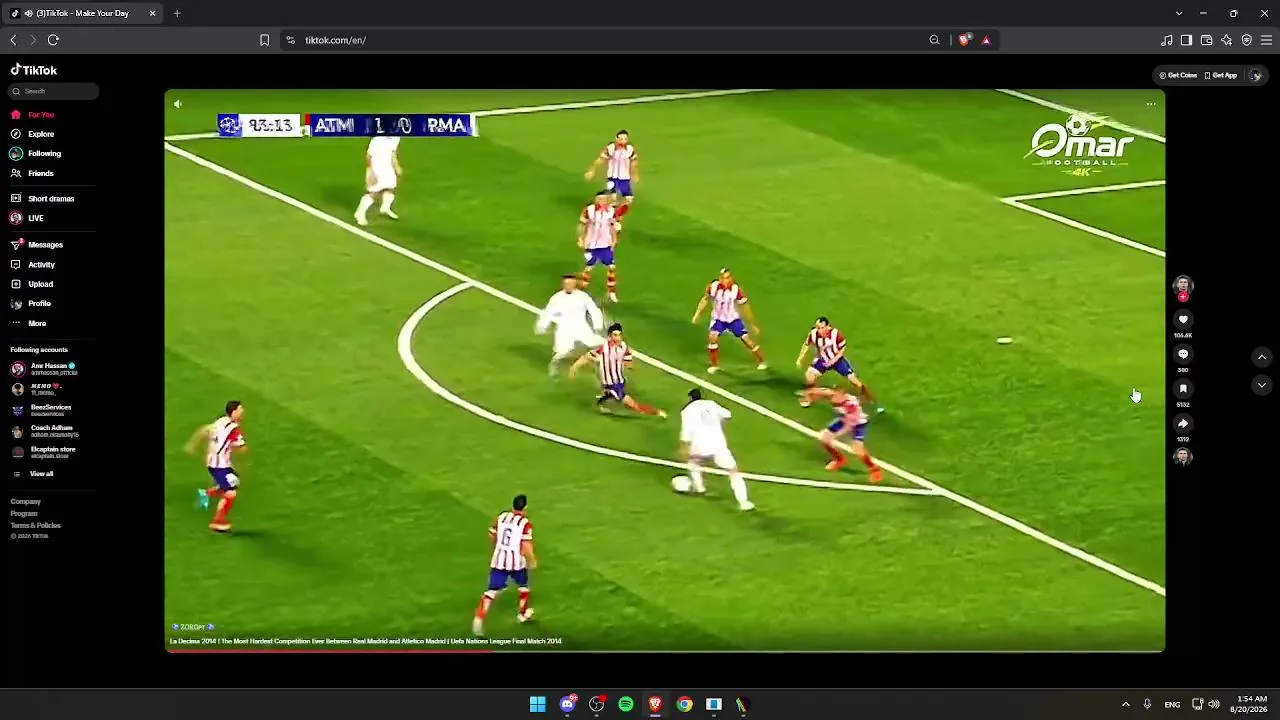This screenshot has width=1280, height=720.
Task: Open the Brave Shields lion icon
Action: [964, 40]
